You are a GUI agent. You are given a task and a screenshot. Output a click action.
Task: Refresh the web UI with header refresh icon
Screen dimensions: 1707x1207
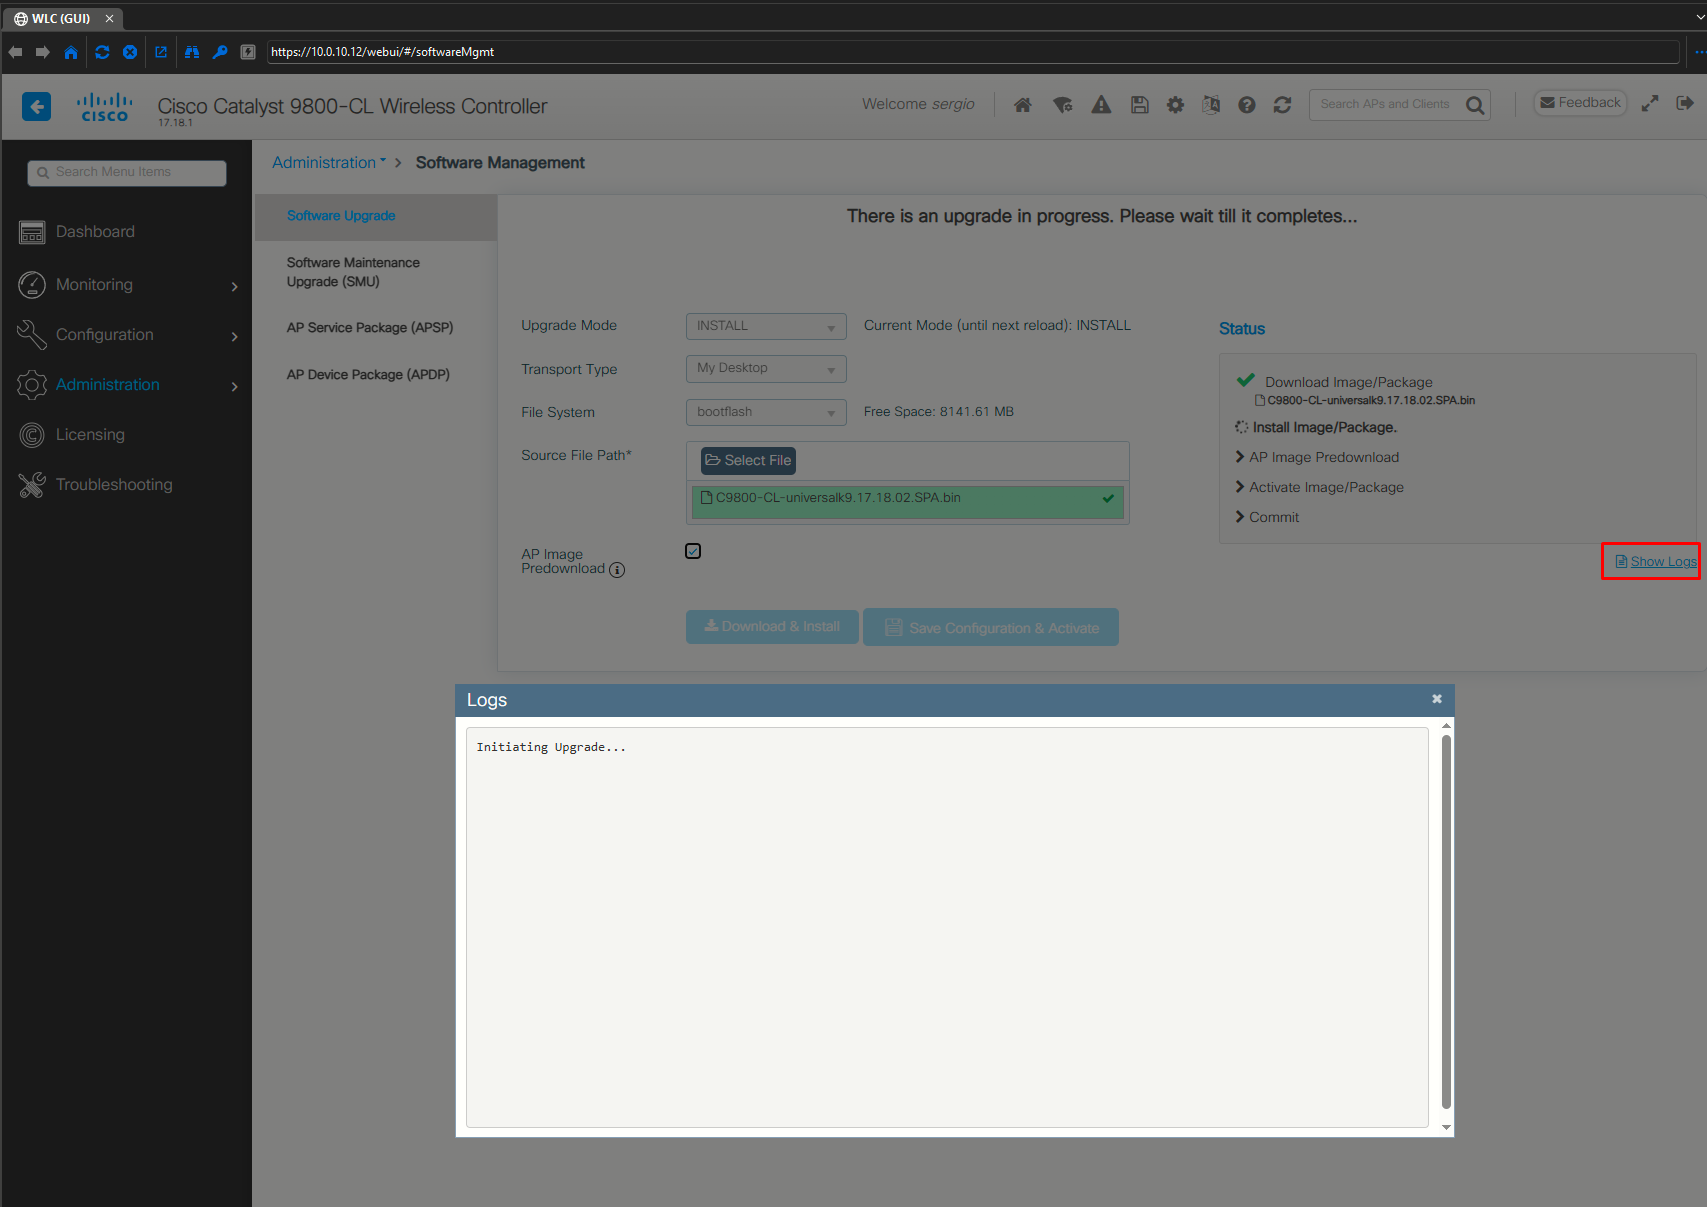1282,105
